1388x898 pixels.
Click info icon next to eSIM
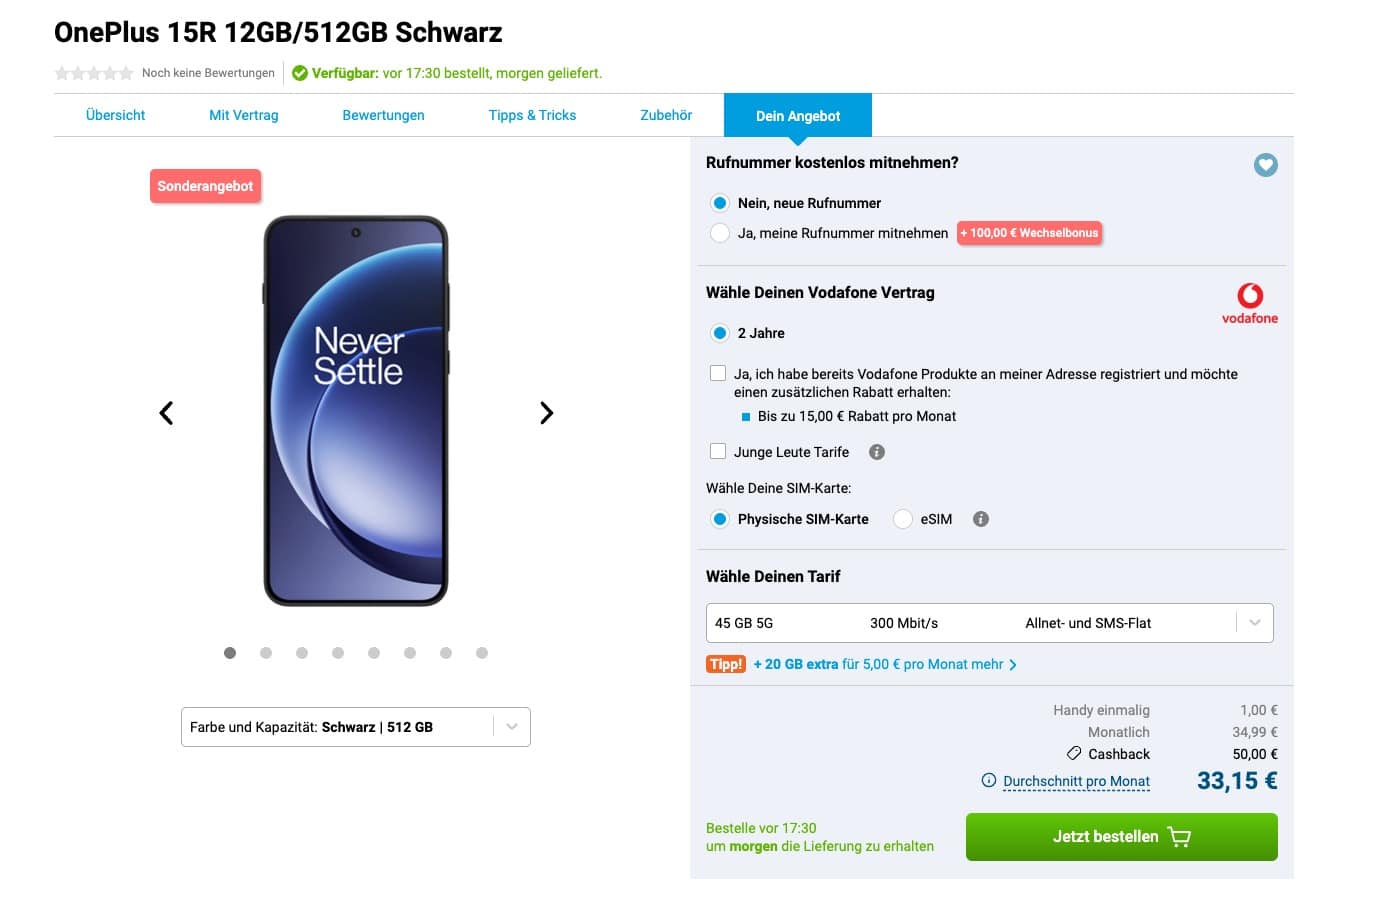(981, 519)
